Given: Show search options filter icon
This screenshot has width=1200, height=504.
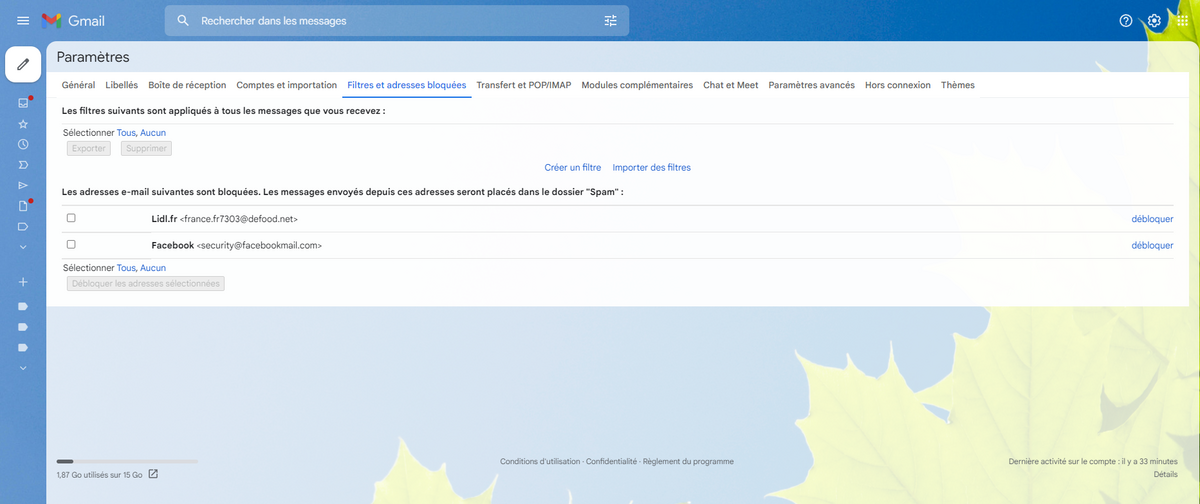Looking at the screenshot, I should coord(611,20).
